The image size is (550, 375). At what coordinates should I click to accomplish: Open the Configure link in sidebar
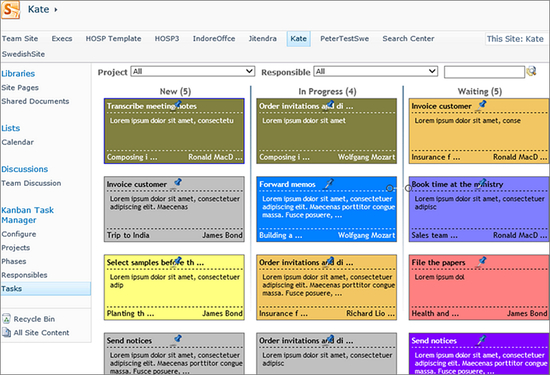tap(19, 234)
